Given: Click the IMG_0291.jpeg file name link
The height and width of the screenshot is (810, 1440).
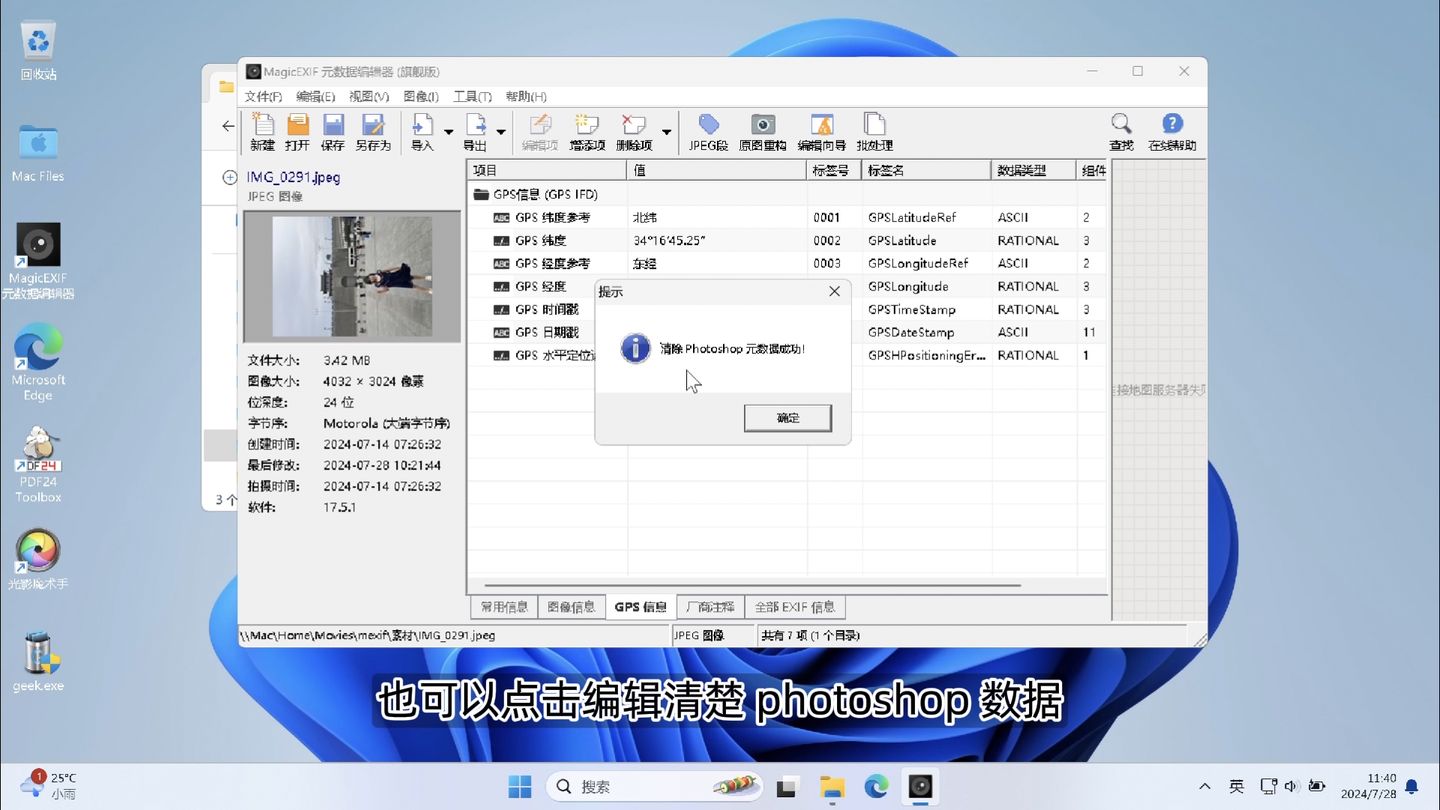Looking at the screenshot, I should click(294, 177).
